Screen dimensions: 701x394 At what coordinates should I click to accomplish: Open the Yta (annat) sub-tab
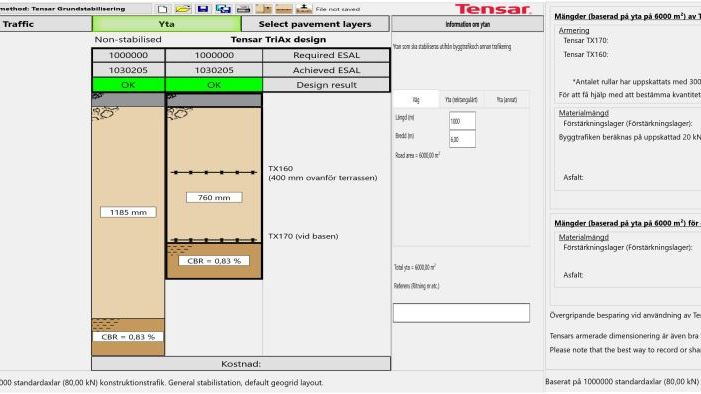coord(507,100)
